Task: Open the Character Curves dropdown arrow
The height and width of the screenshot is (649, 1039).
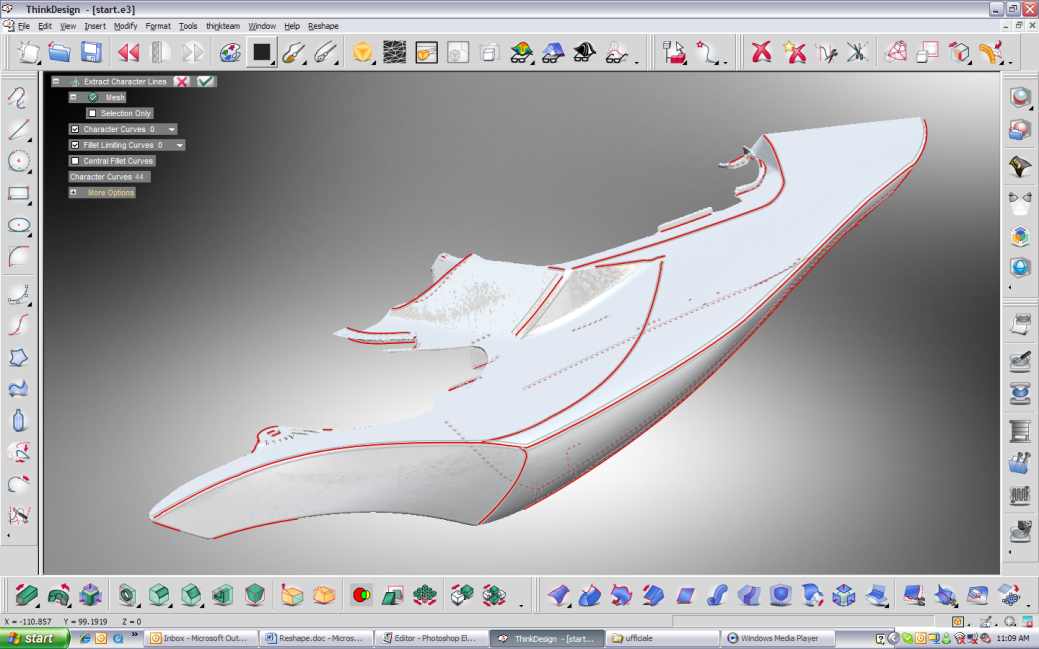Action: pyautogui.click(x=172, y=129)
